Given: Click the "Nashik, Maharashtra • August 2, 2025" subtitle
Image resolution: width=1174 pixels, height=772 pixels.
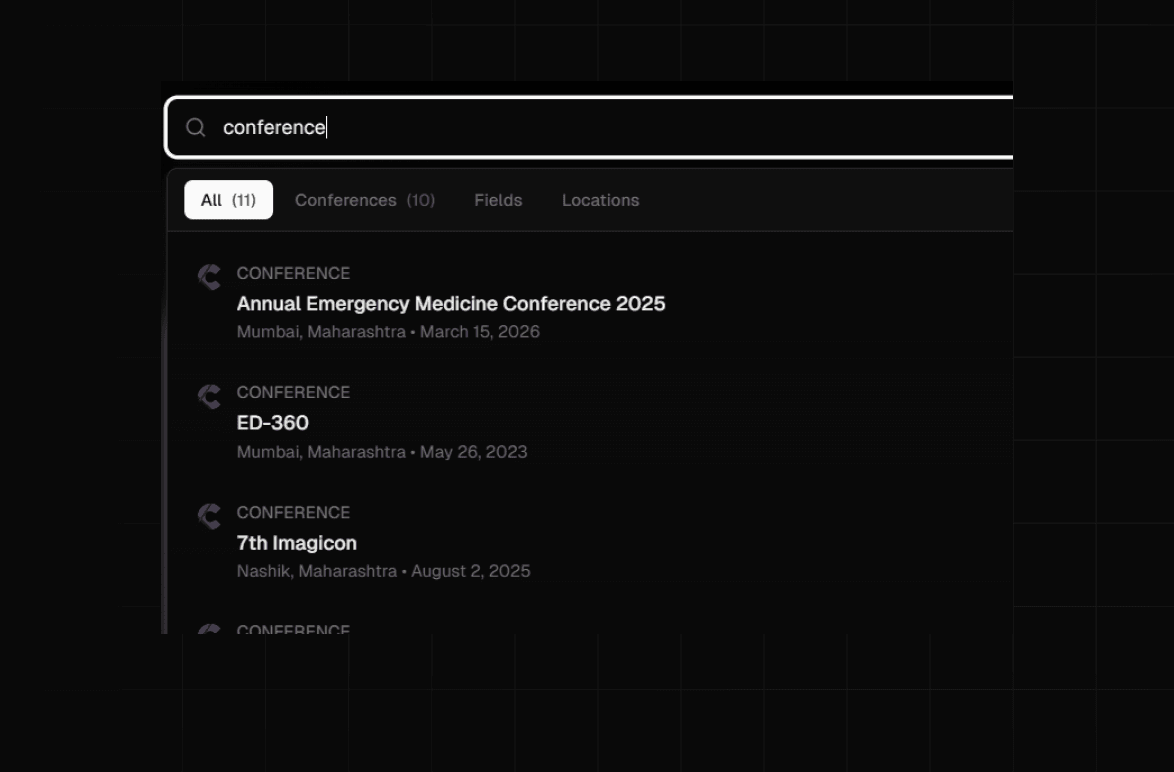Looking at the screenshot, I should point(383,572).
